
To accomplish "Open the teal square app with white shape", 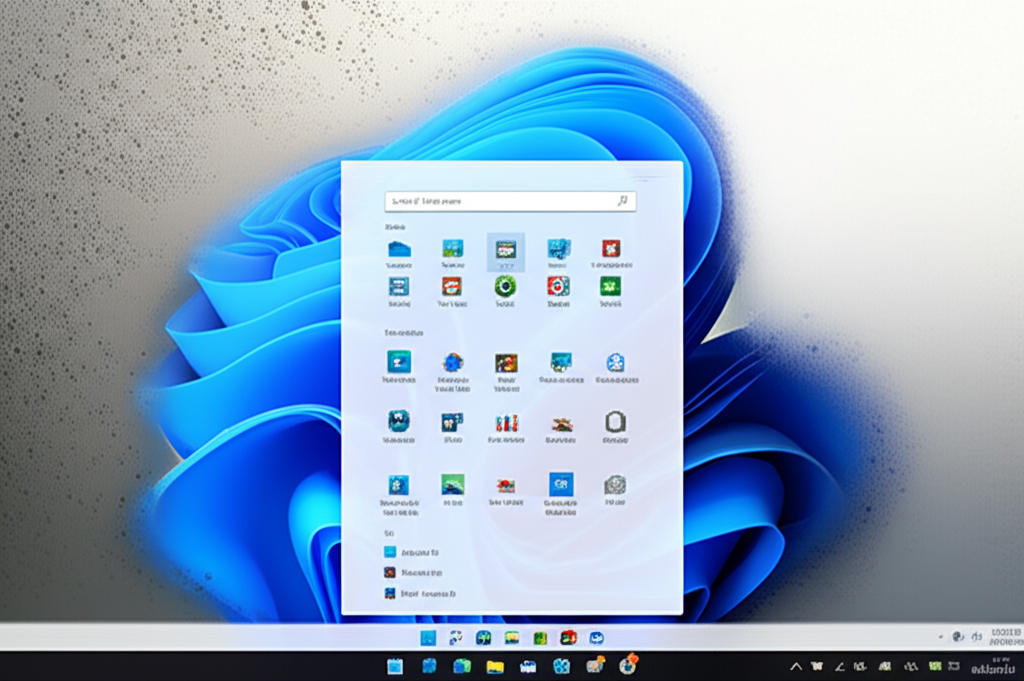I will tap(399, 362).
